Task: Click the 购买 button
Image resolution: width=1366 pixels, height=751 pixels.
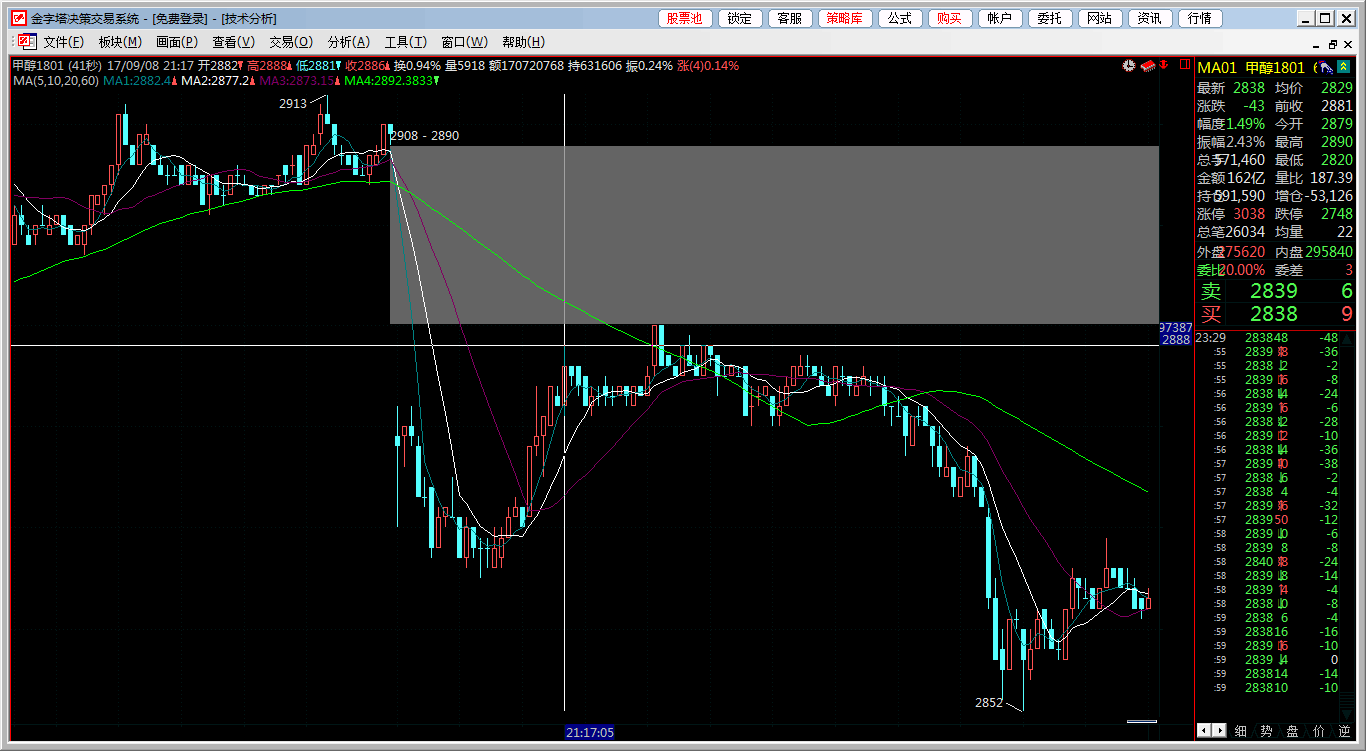Action: [950, 18]
